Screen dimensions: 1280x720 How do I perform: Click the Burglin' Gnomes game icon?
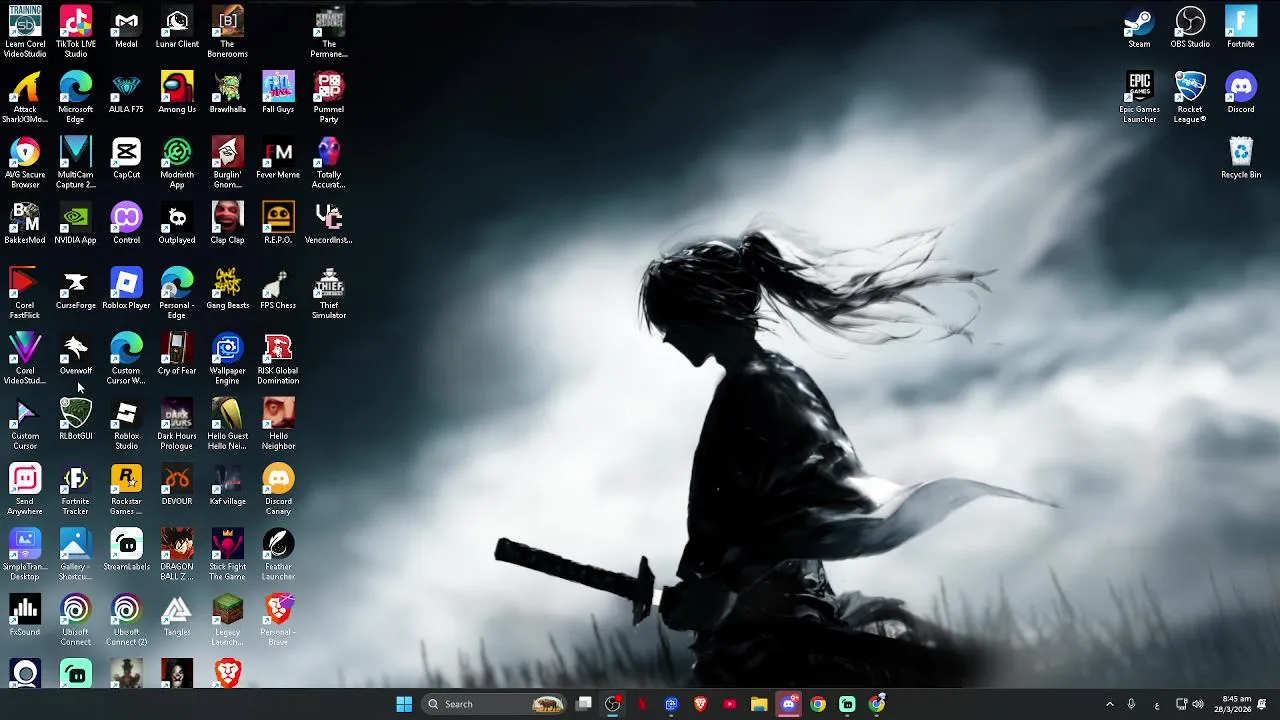(x=227, y=162)
